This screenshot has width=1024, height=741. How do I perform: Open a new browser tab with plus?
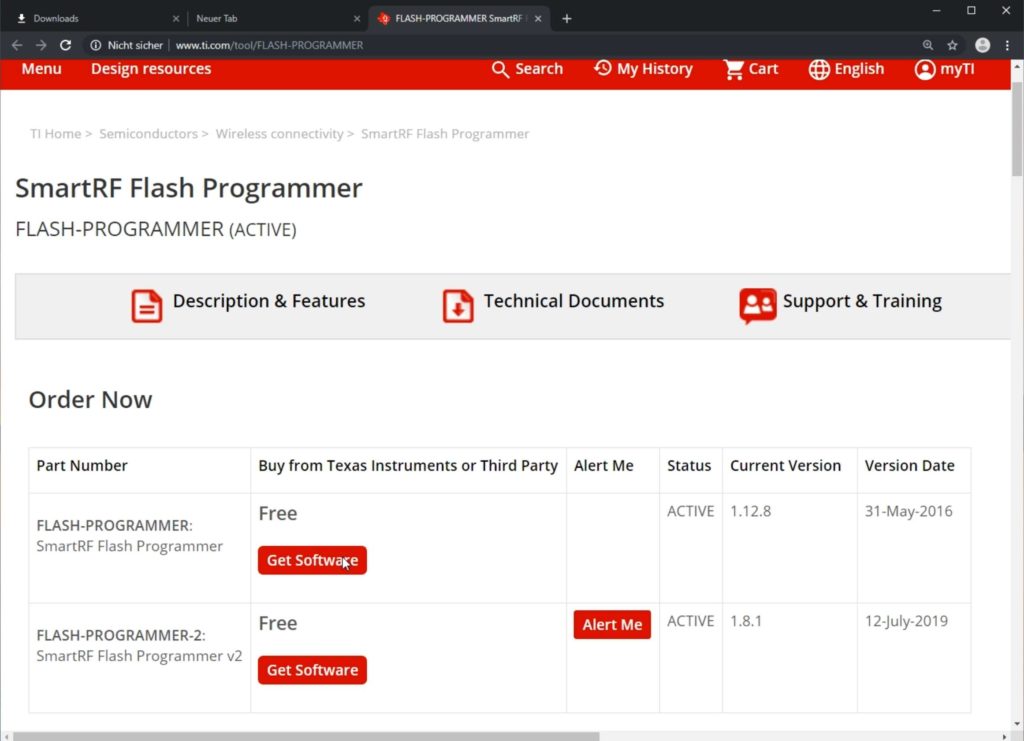coord(566,18)
